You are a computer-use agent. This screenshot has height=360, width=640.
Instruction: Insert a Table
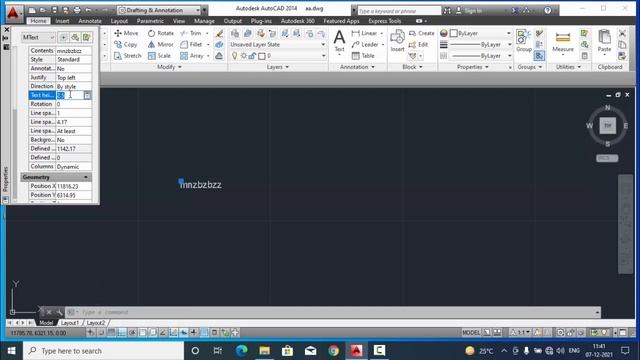[x=363, y=56]
